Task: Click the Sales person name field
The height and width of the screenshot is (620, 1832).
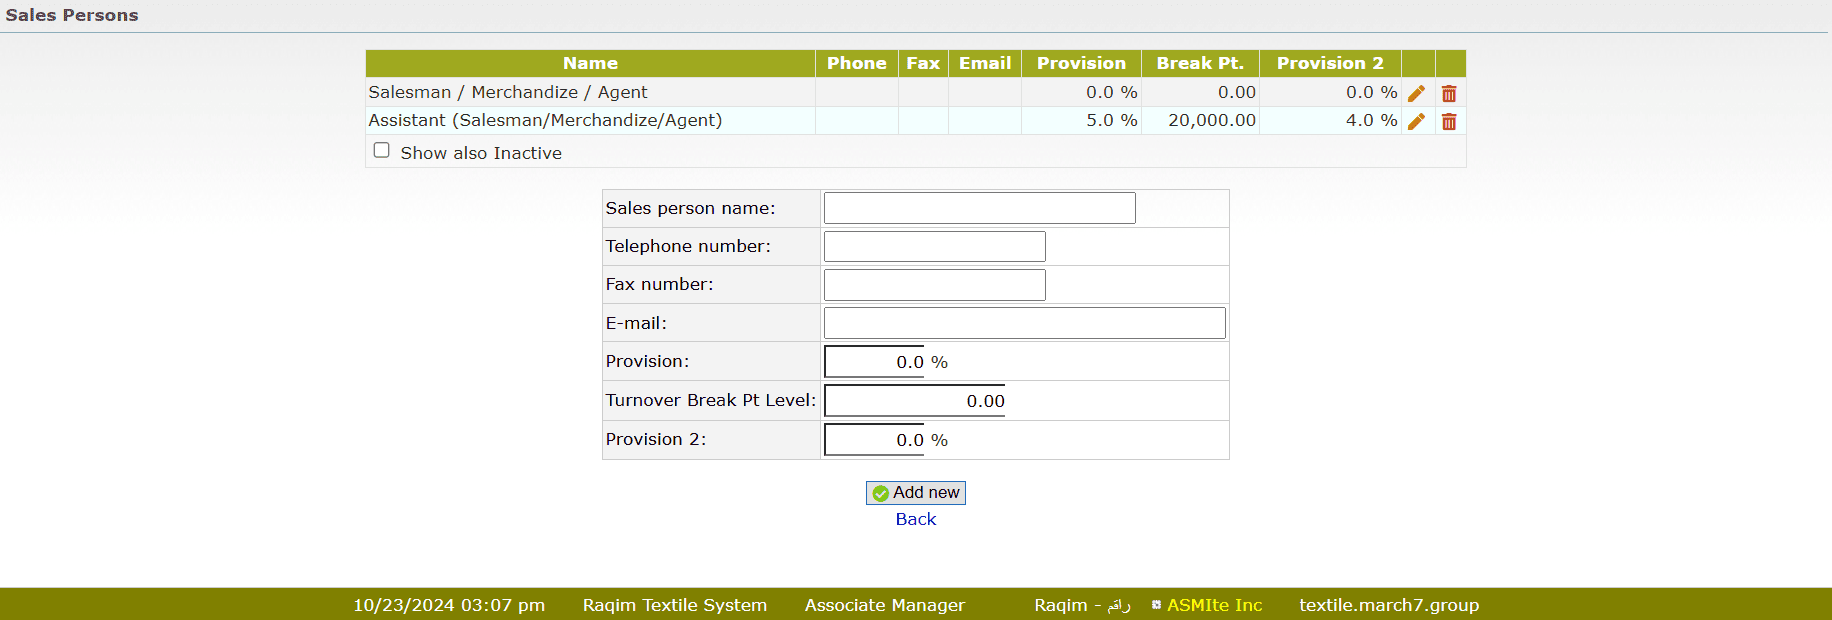Action: pos(979,208)
